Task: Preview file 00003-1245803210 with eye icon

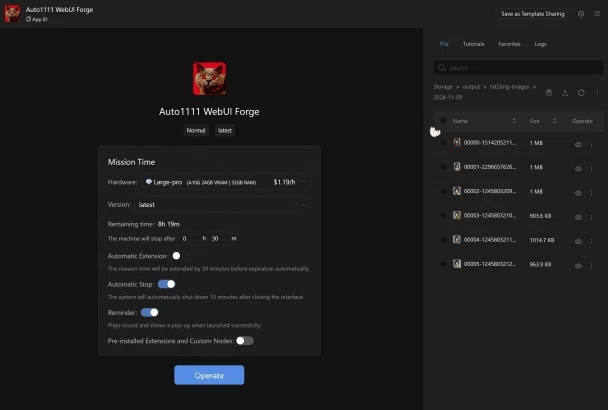Action: click(x=578, y=217)
